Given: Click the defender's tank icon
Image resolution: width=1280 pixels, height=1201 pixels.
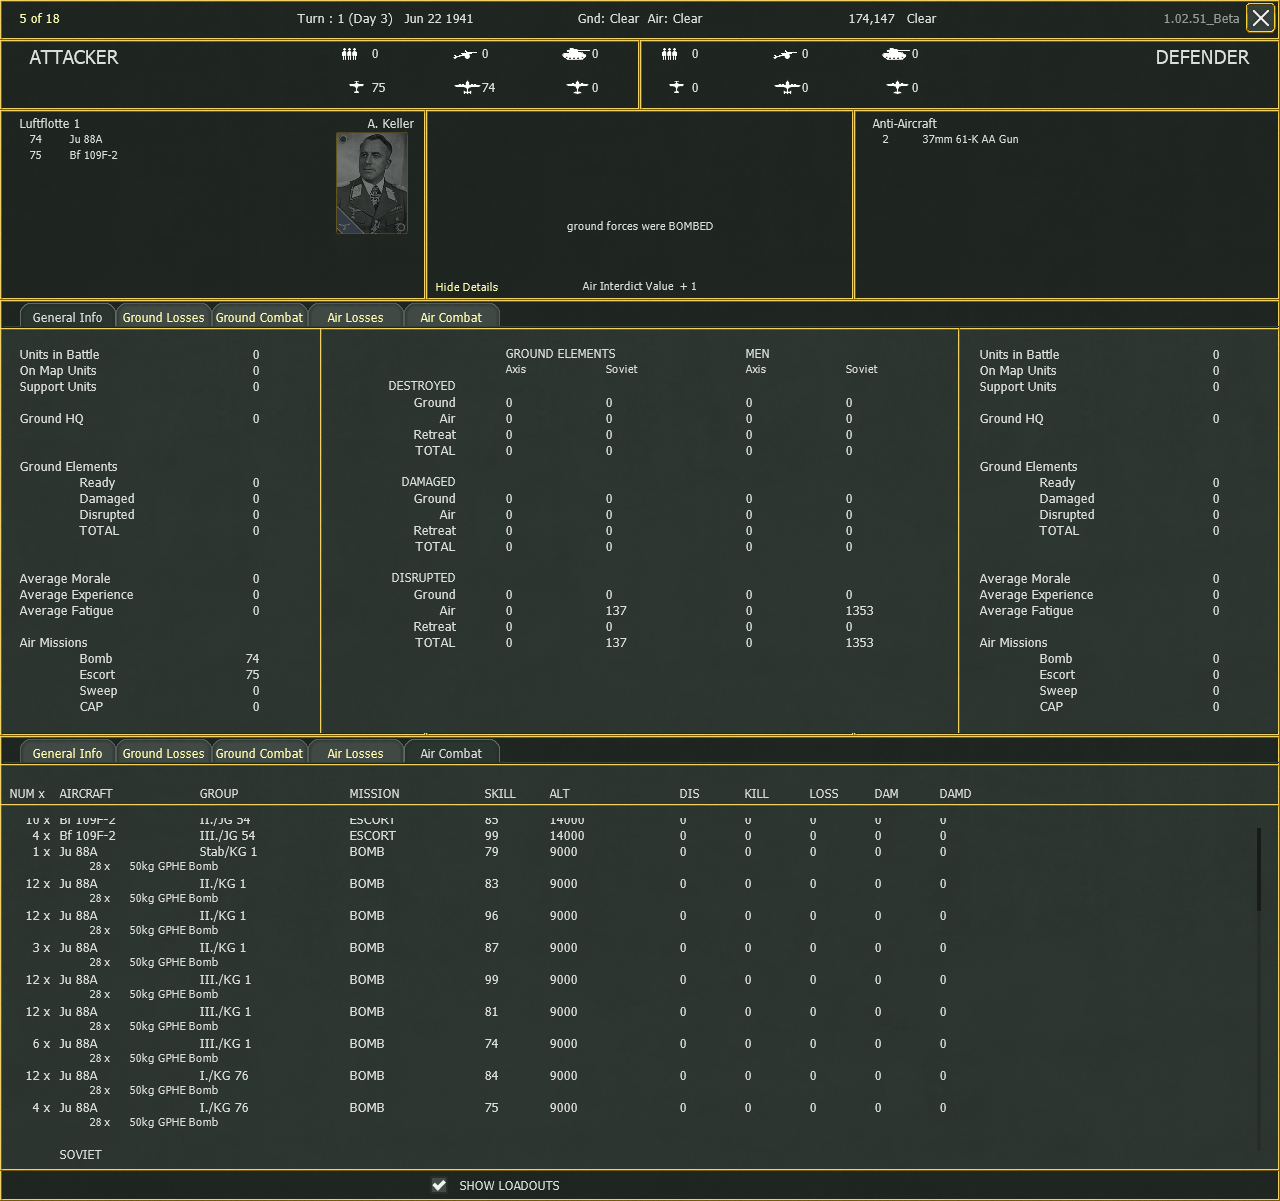Looking at the screenshot, I should pos(895,54).
